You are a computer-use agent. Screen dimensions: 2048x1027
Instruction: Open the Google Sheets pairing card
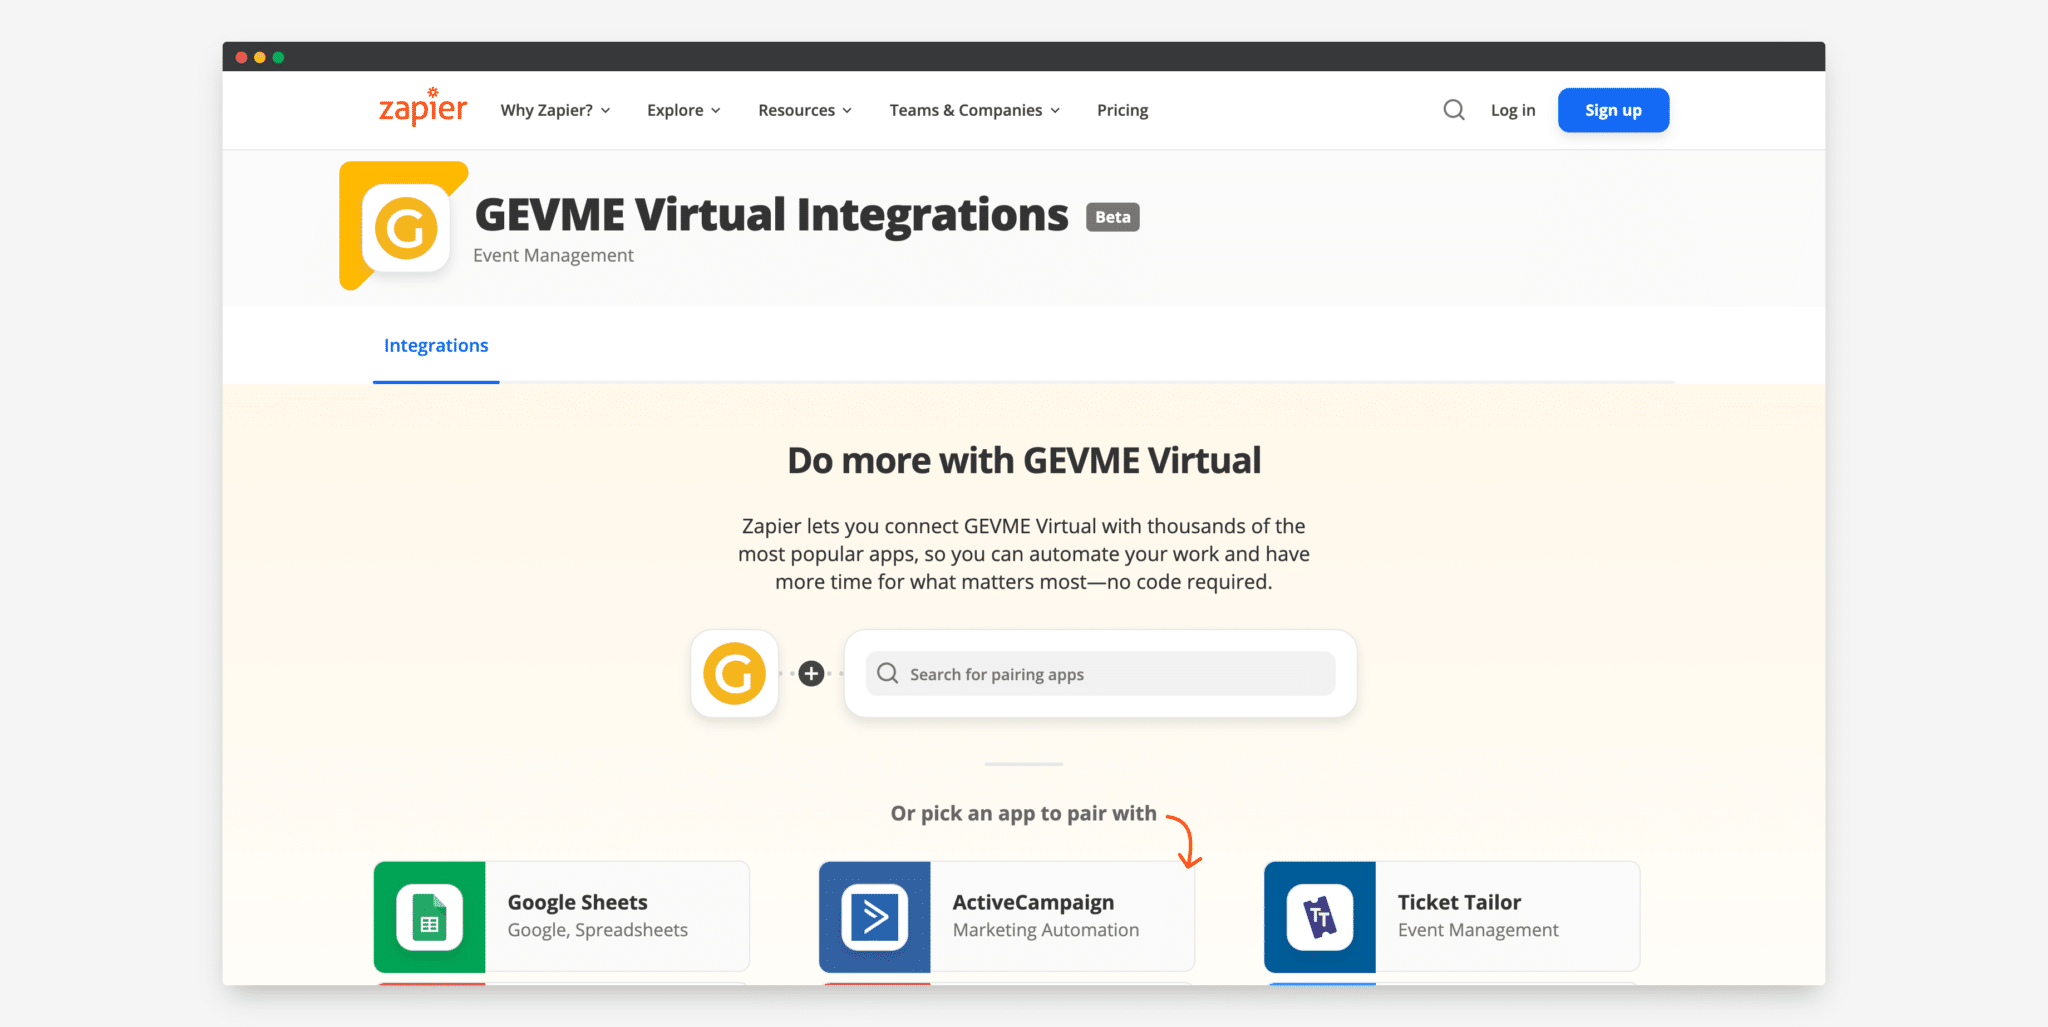point(560,915)
